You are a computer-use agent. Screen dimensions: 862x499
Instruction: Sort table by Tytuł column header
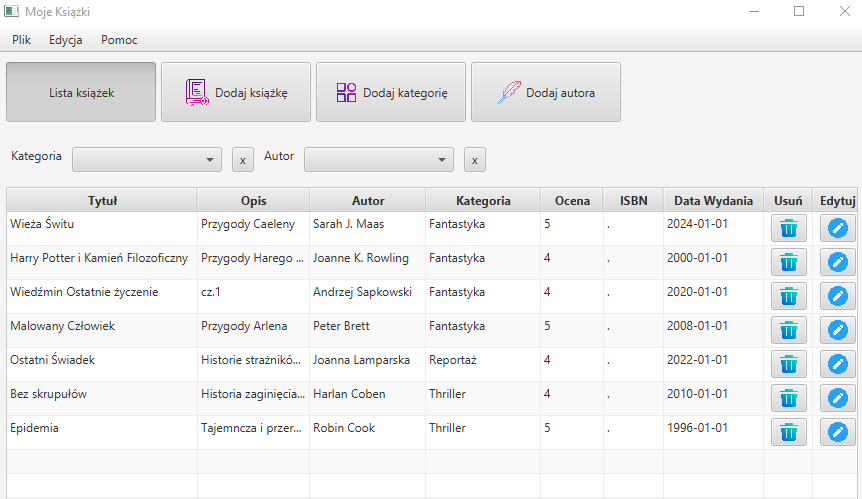point(102,200)
